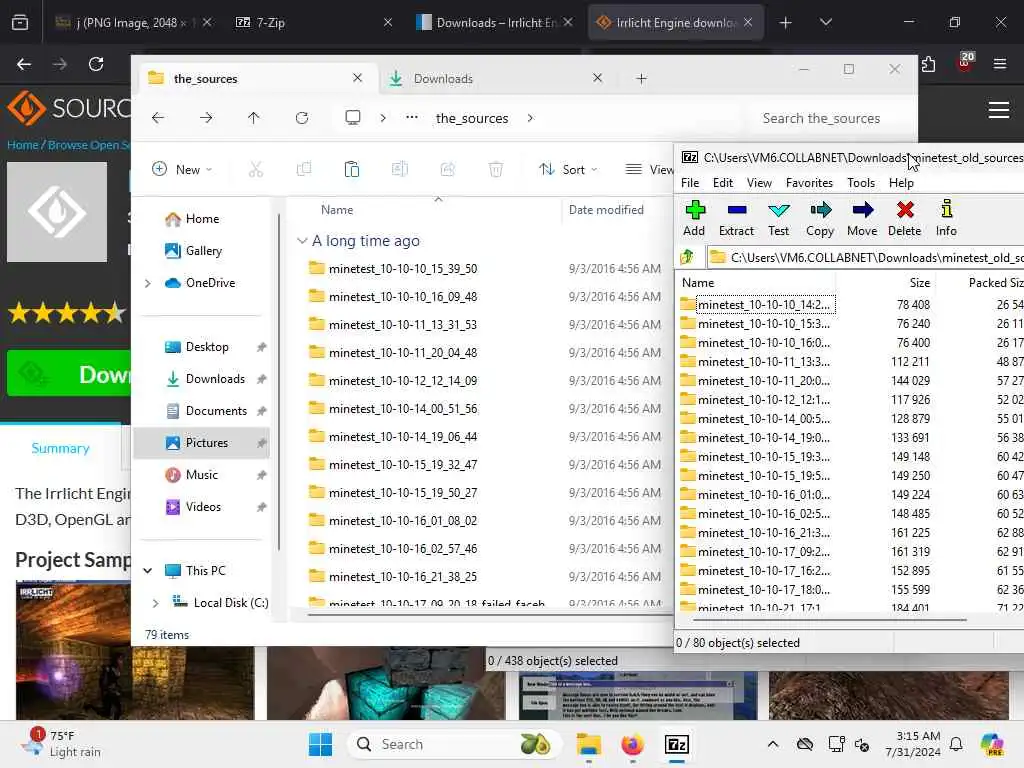The width and height of the screenshot is (1024, 768).
Task: Click Explorer's forward arrow
Action: [206, 118]
